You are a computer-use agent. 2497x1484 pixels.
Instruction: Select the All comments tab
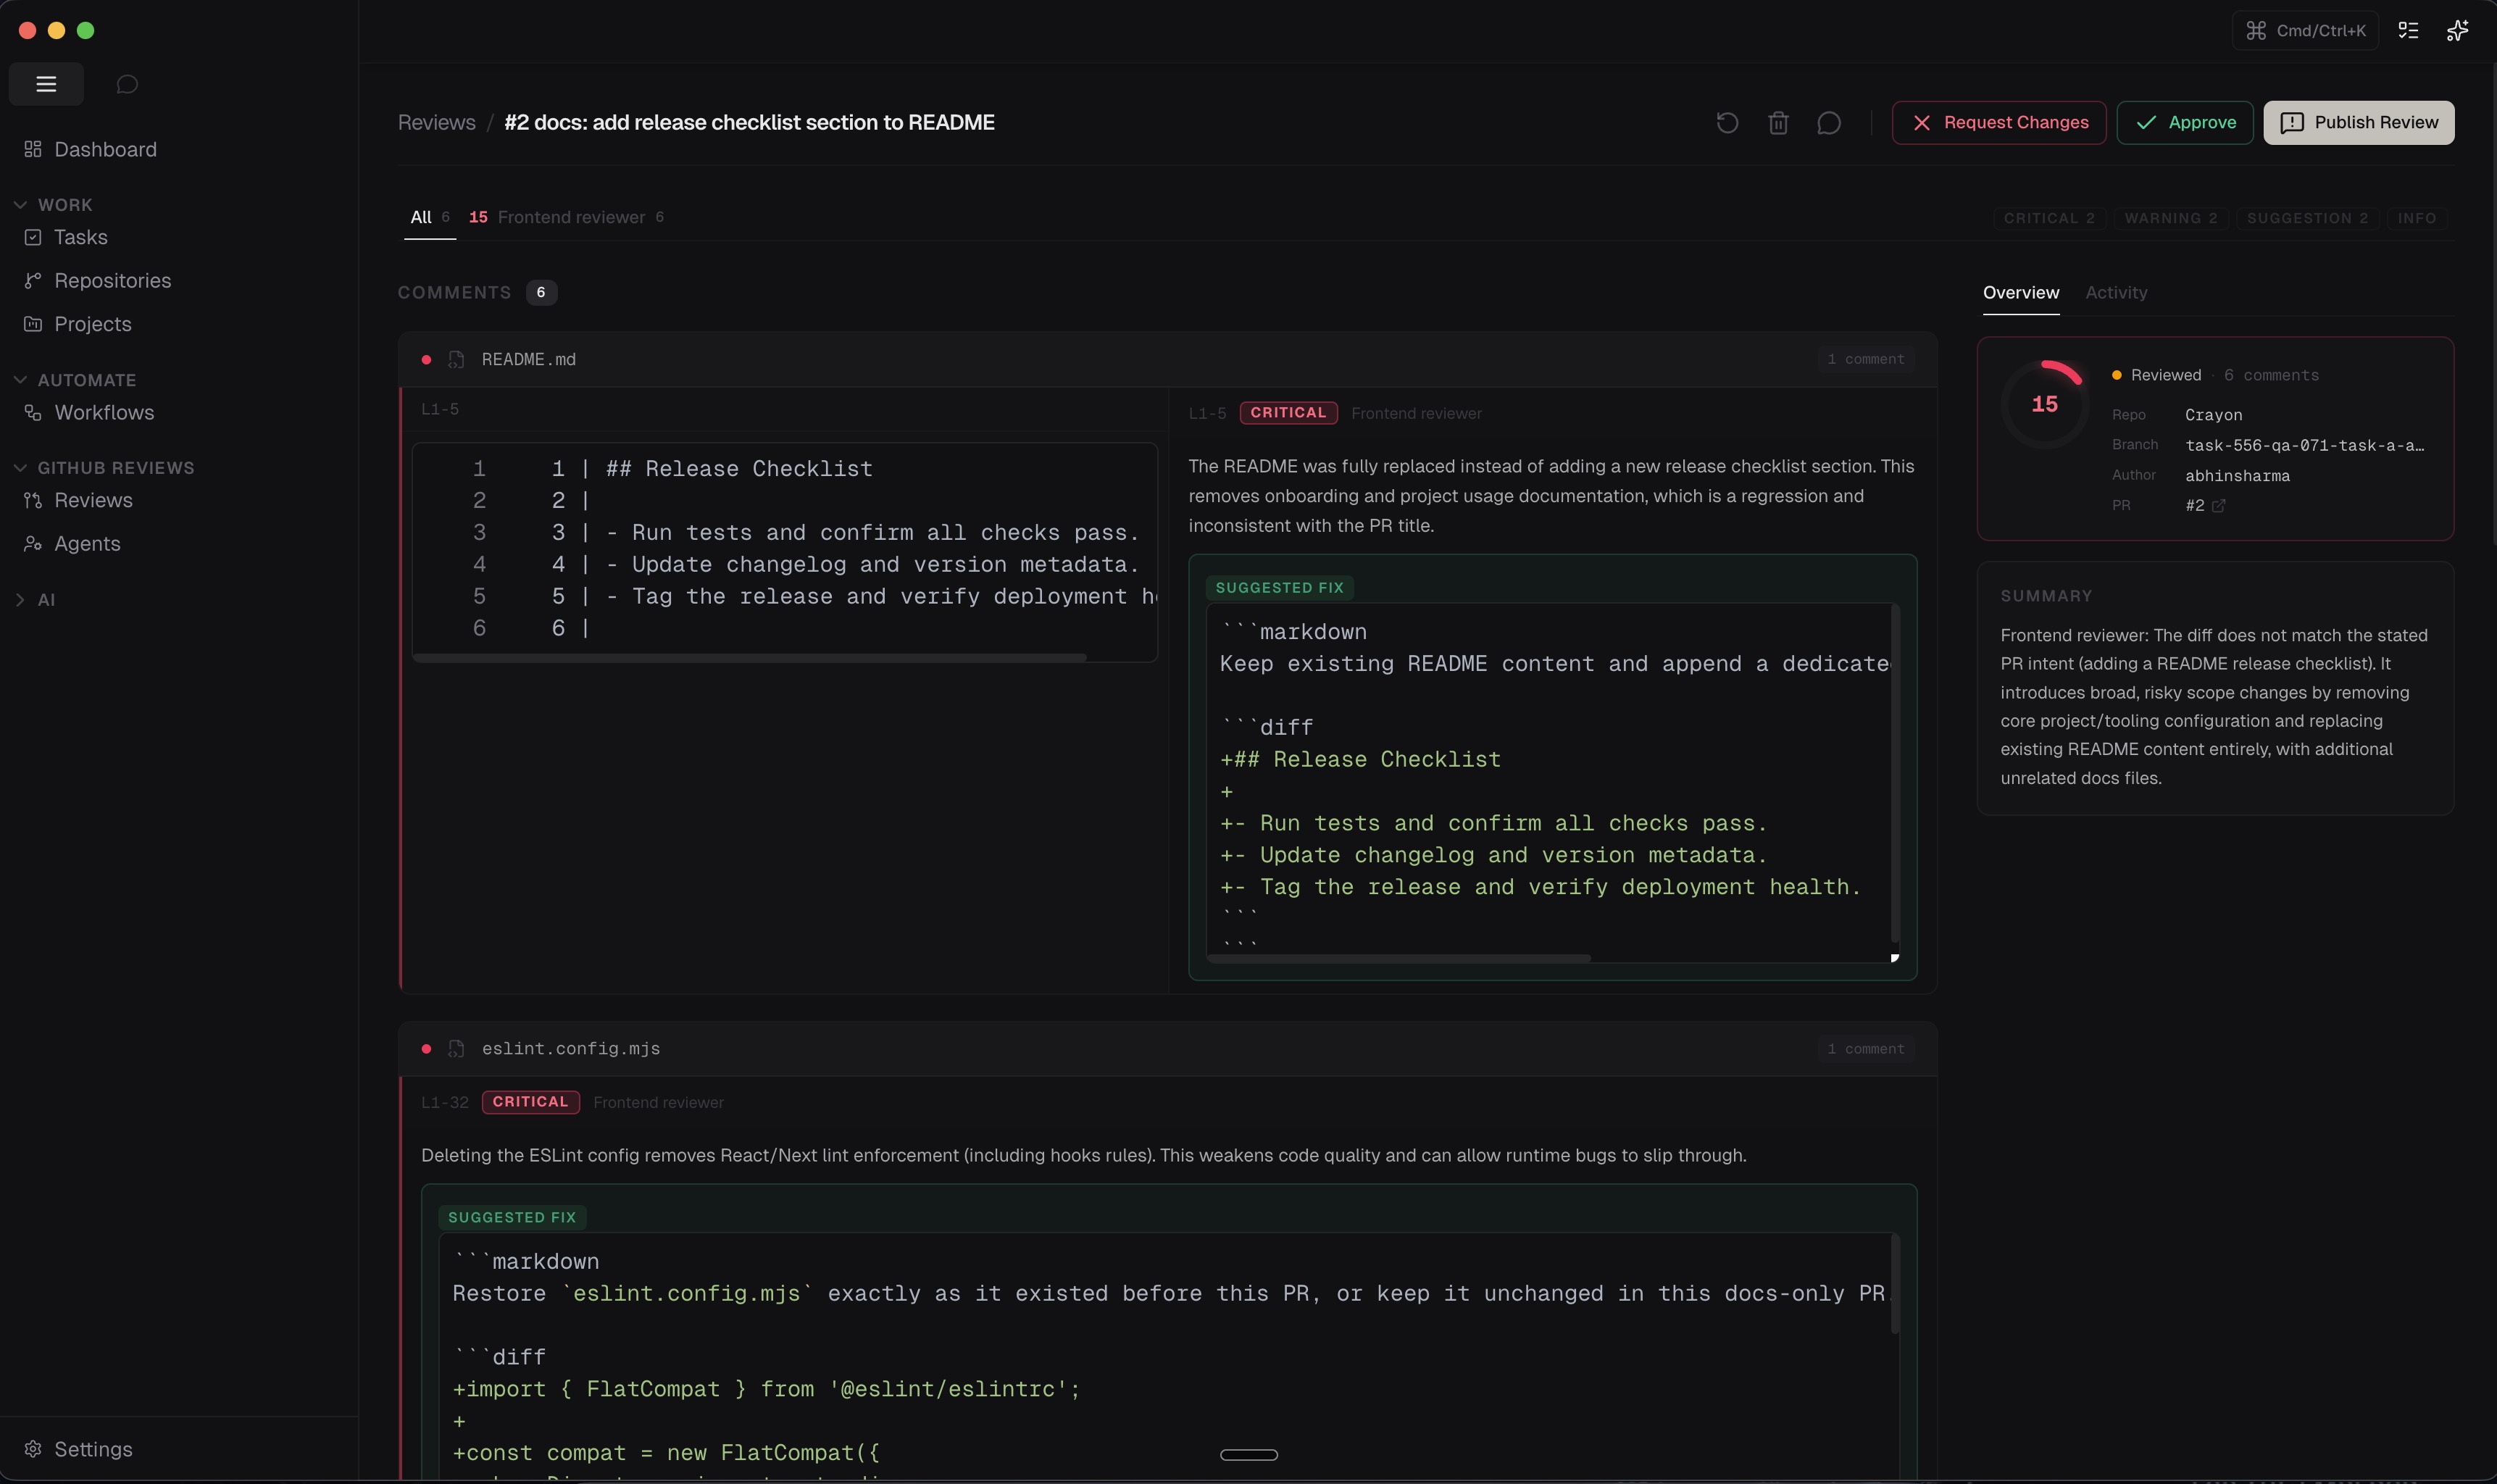(x=430, y=218)
